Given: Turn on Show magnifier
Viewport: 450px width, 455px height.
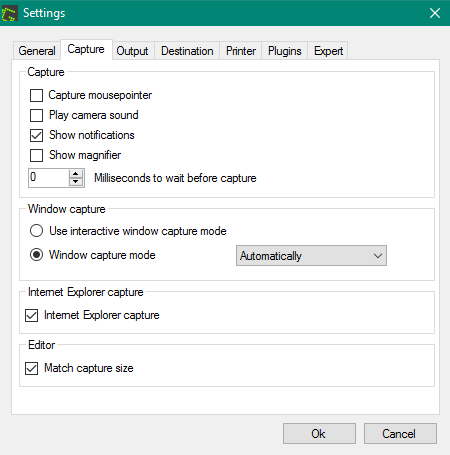Looking at the screenshot, I should [x=36, y=155].
